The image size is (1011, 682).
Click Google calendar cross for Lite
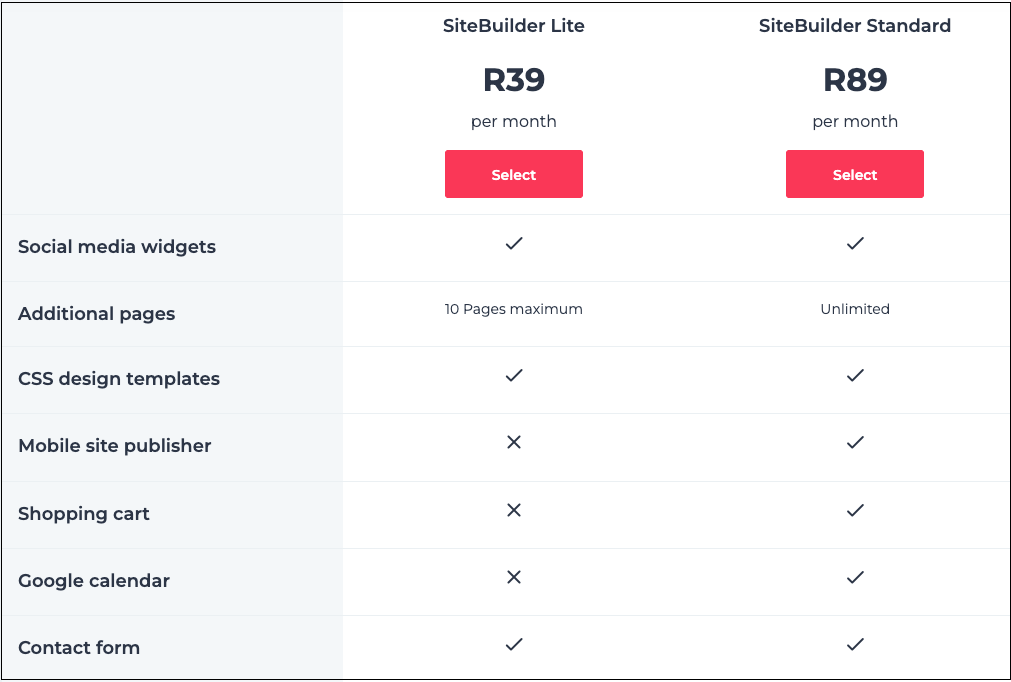pos(514,577)
